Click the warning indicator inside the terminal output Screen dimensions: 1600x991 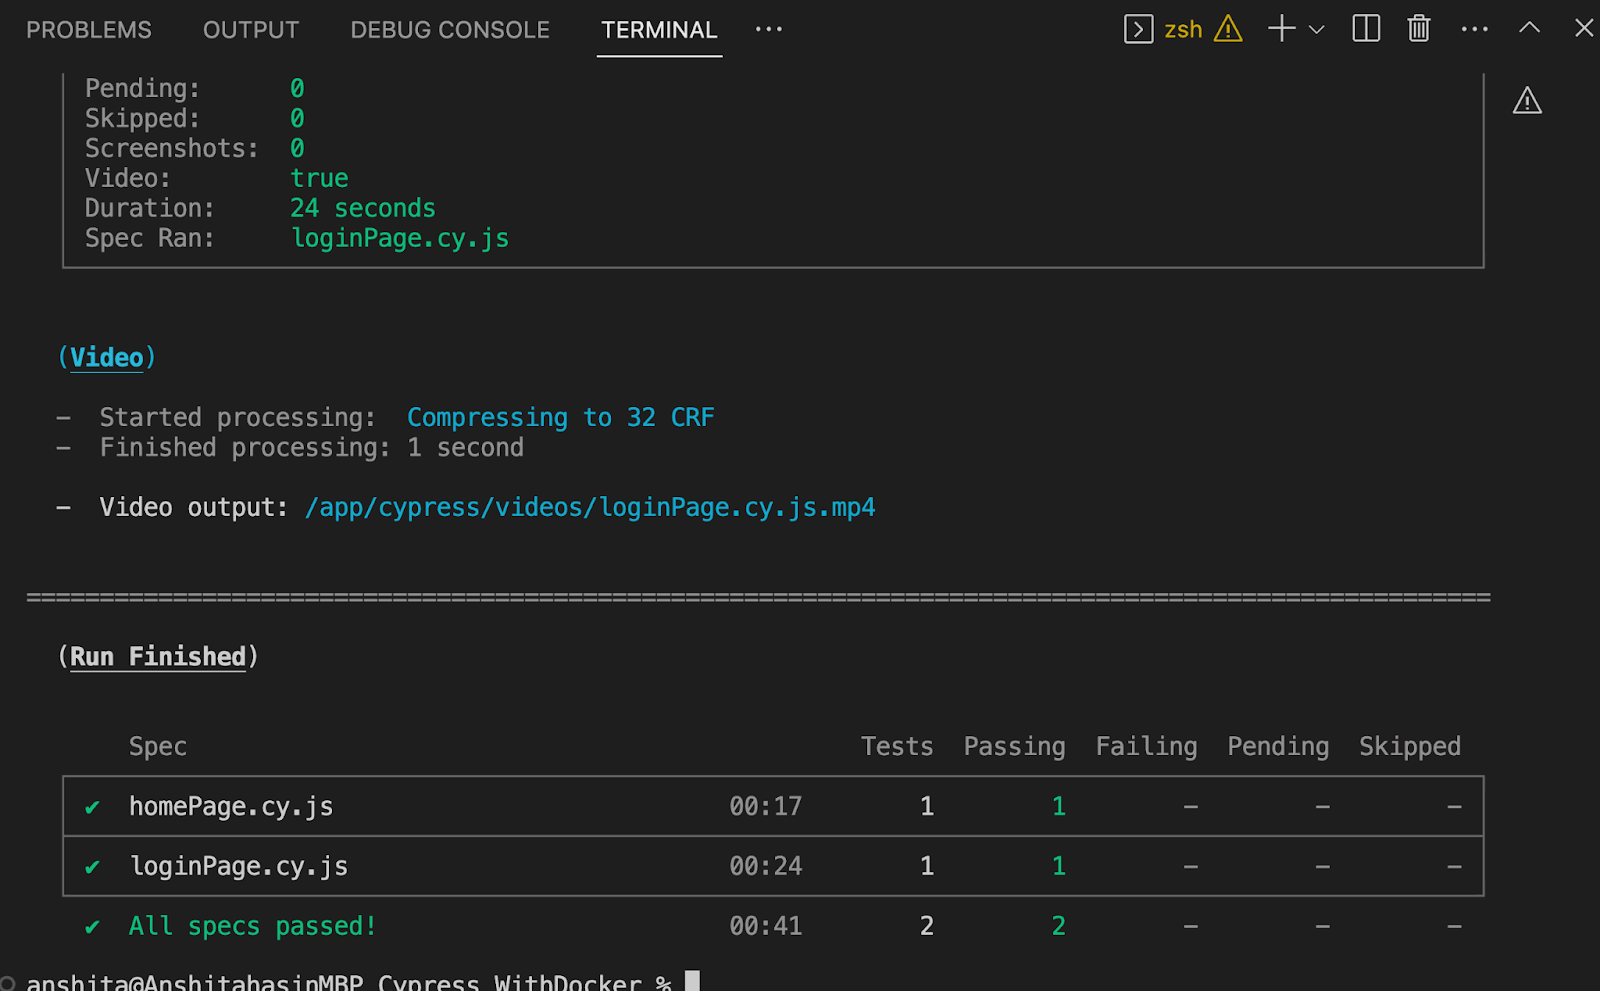click(x=1527, y=101)
